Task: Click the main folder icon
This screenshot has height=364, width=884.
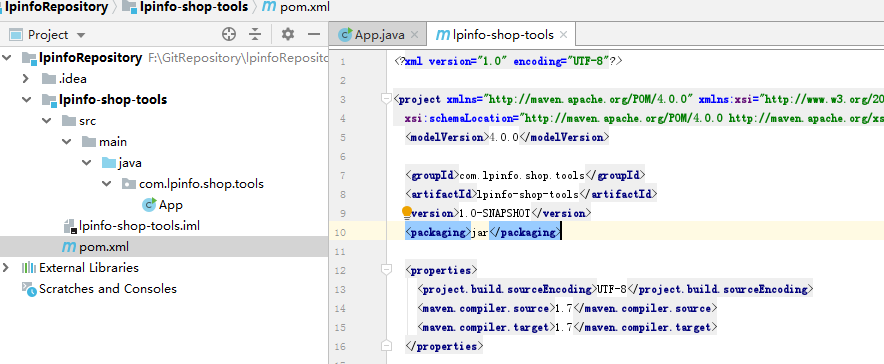Action: pyautogui.click(x=89, y=142)
